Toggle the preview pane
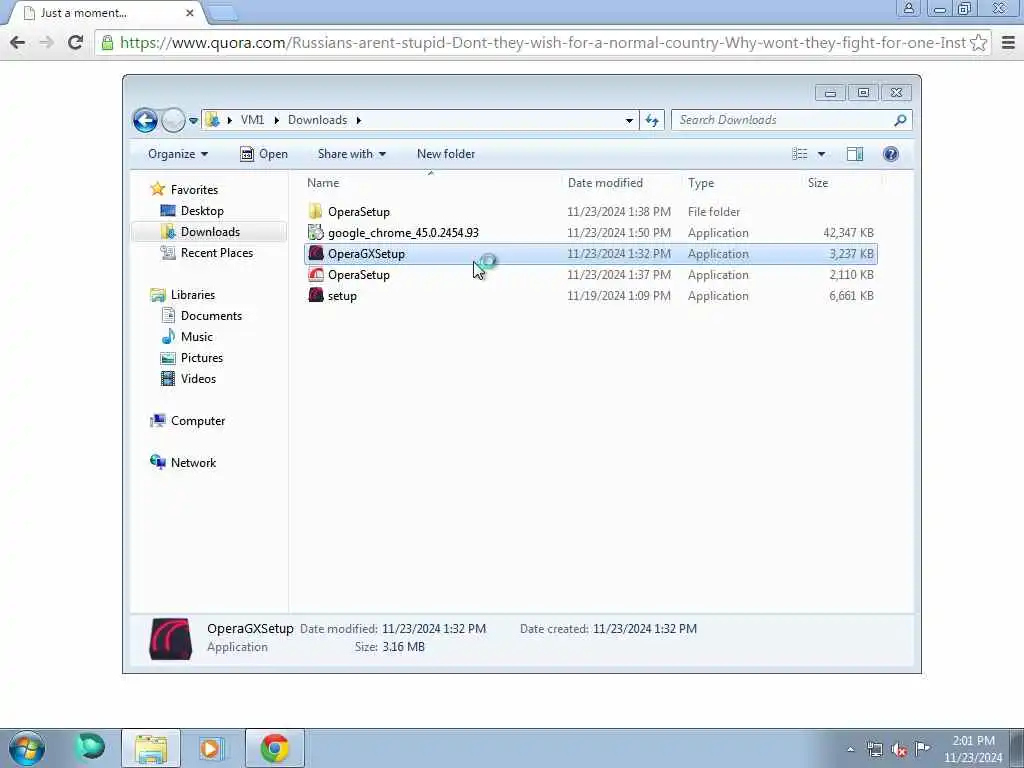Screen dimensions: 1024x768 [855, 154]
